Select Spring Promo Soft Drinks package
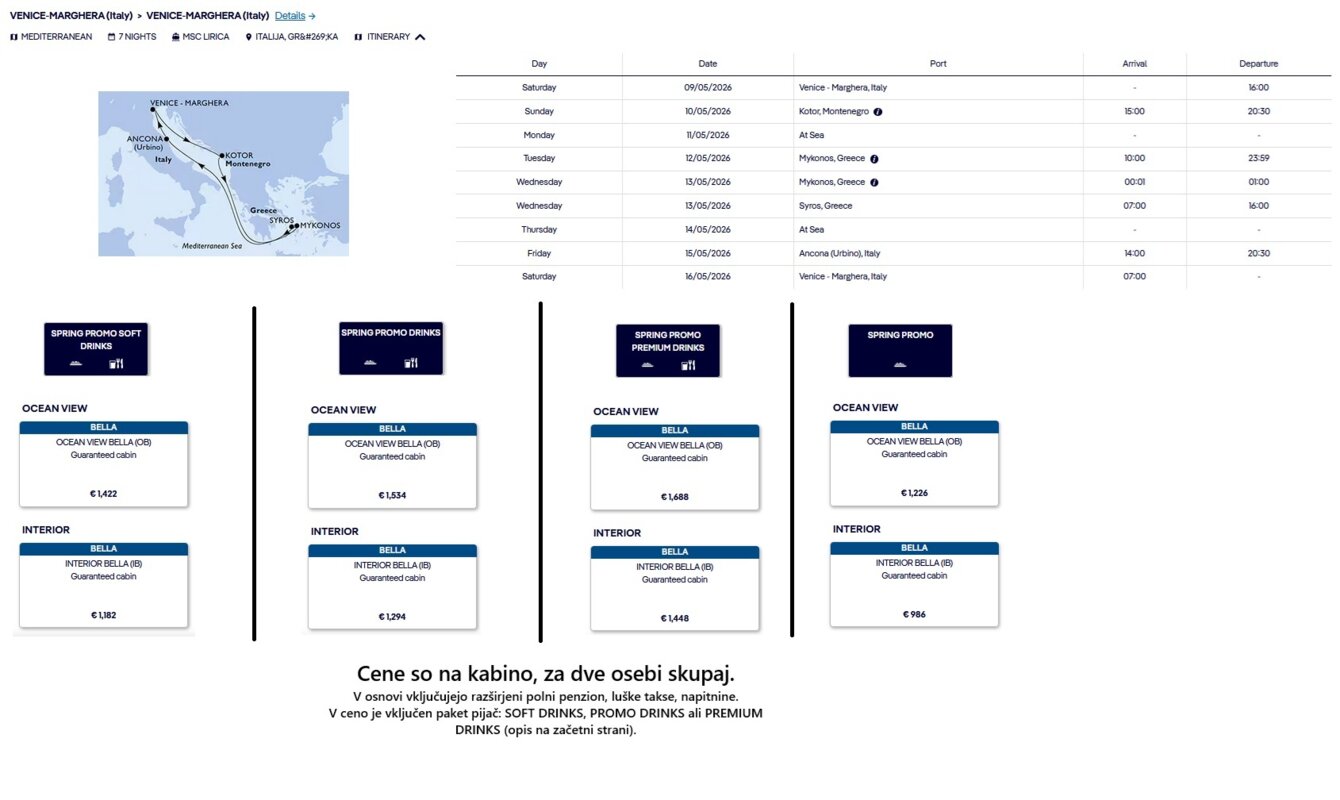The height and width of the screenshot is (800, 1340). point(96,349)
